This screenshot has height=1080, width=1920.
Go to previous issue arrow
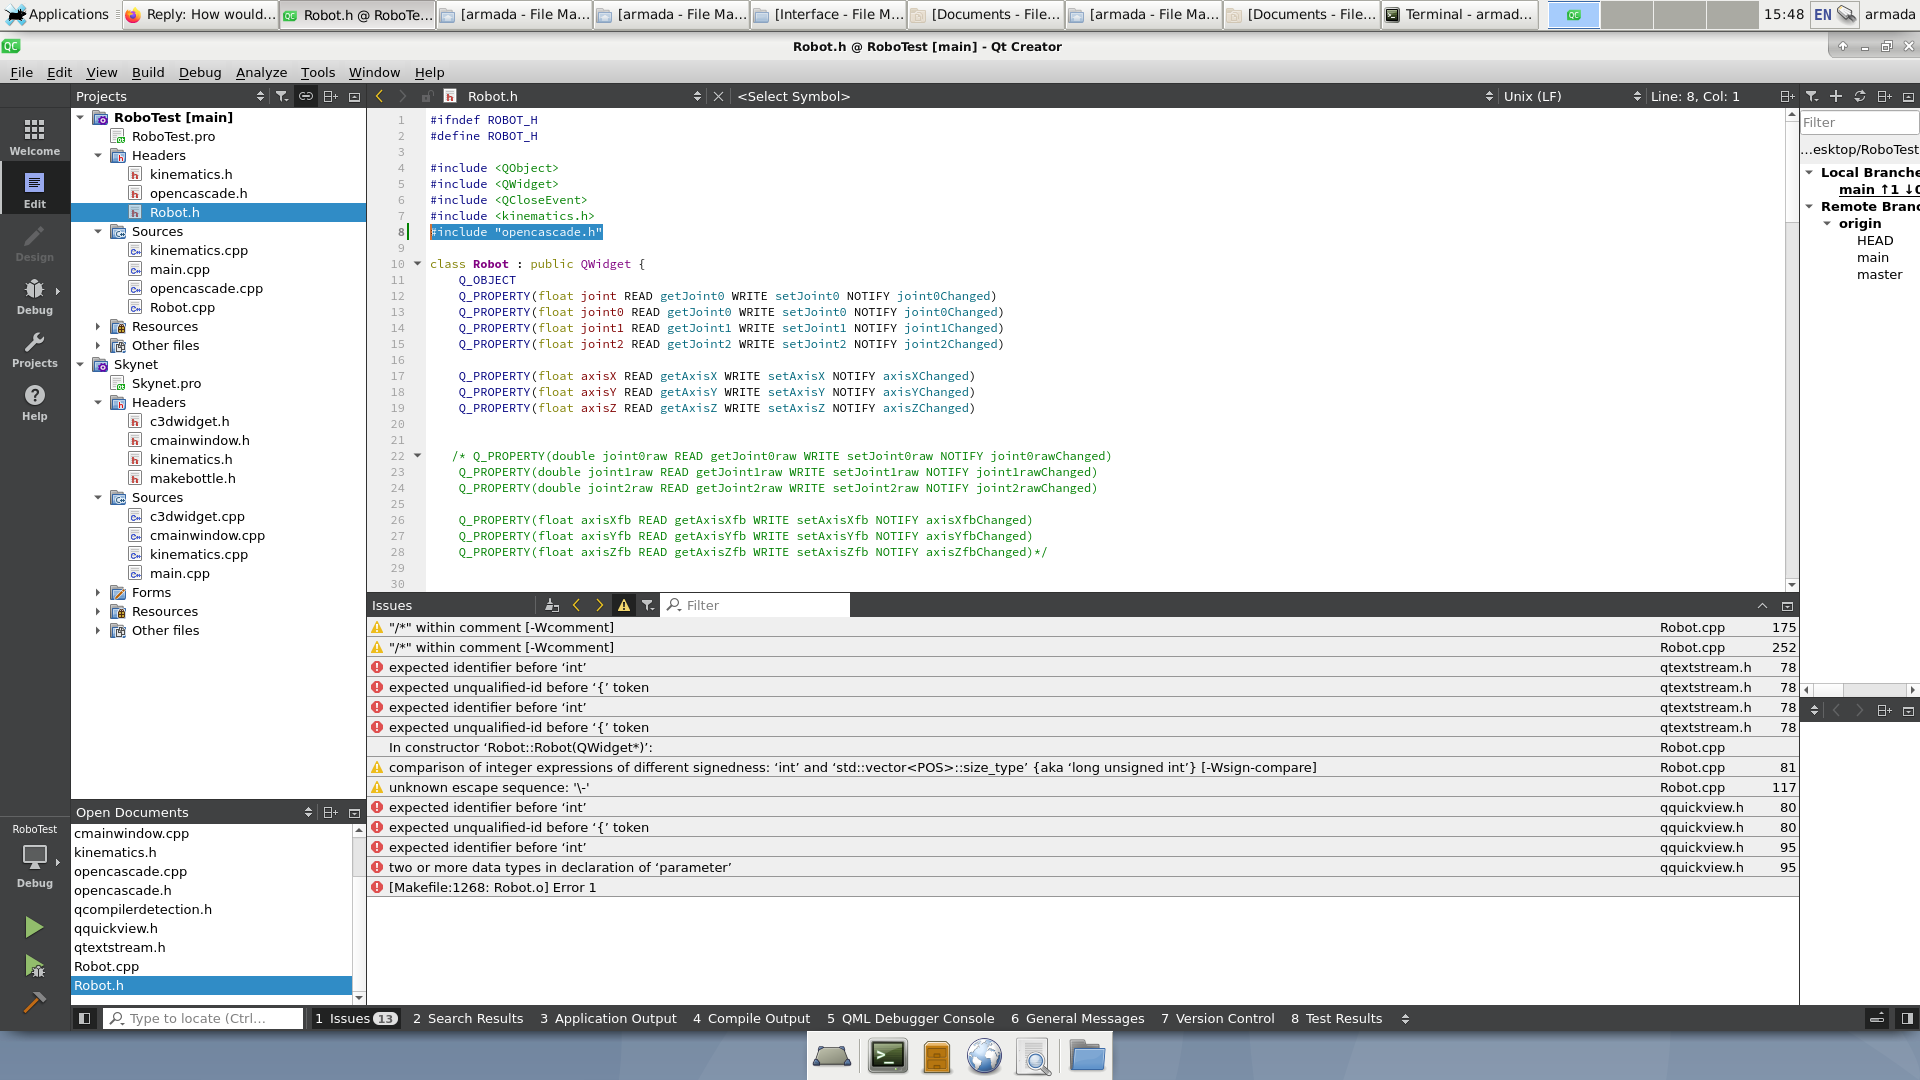click(x=576, y=605)
